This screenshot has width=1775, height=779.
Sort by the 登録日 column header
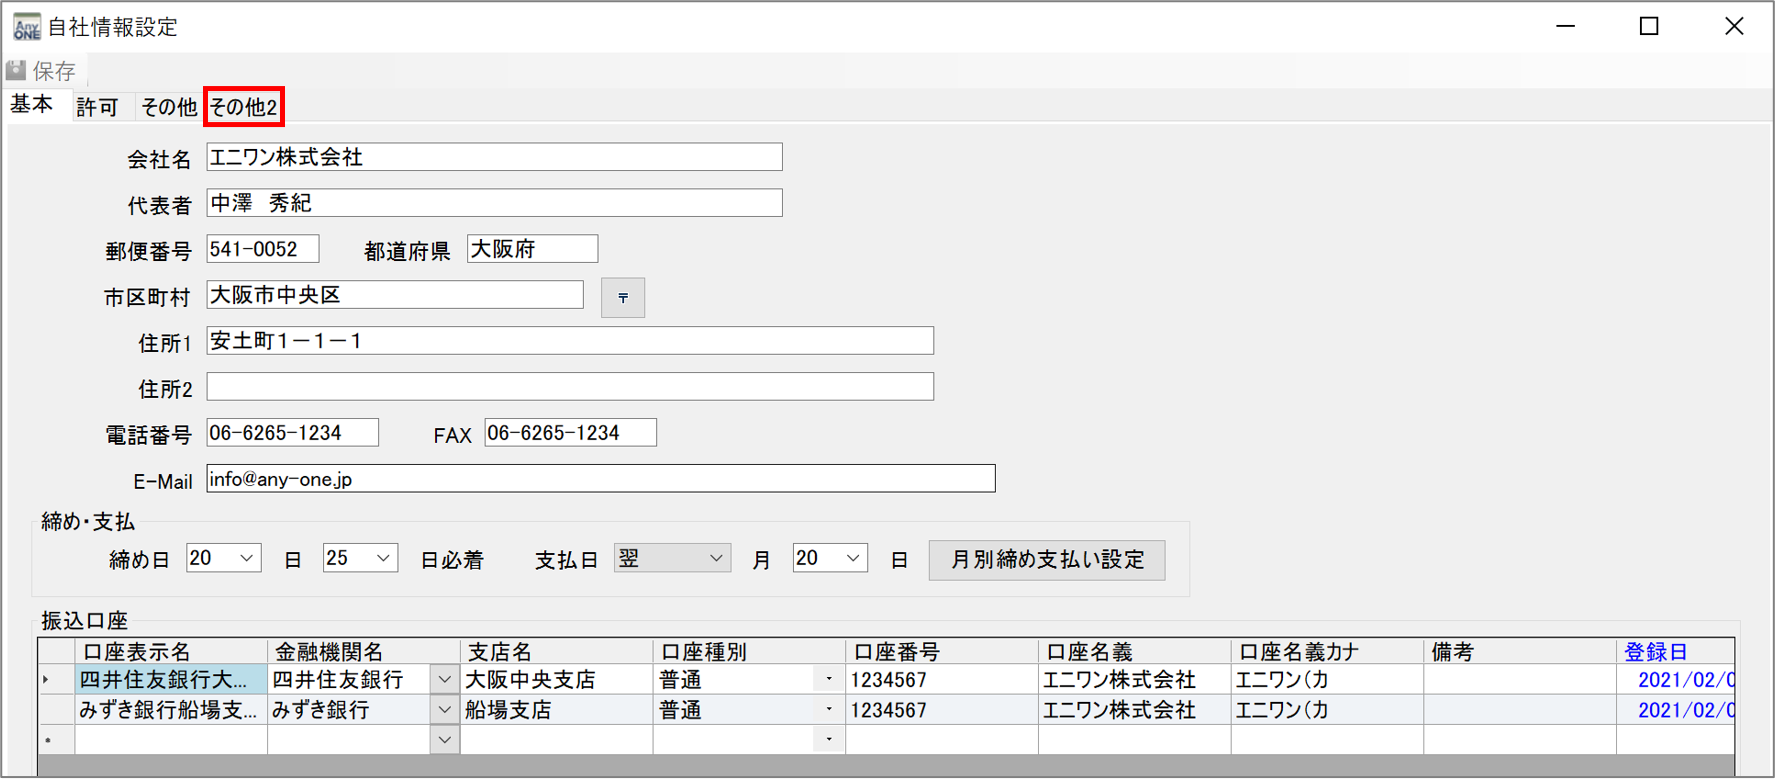point(1655,652)
